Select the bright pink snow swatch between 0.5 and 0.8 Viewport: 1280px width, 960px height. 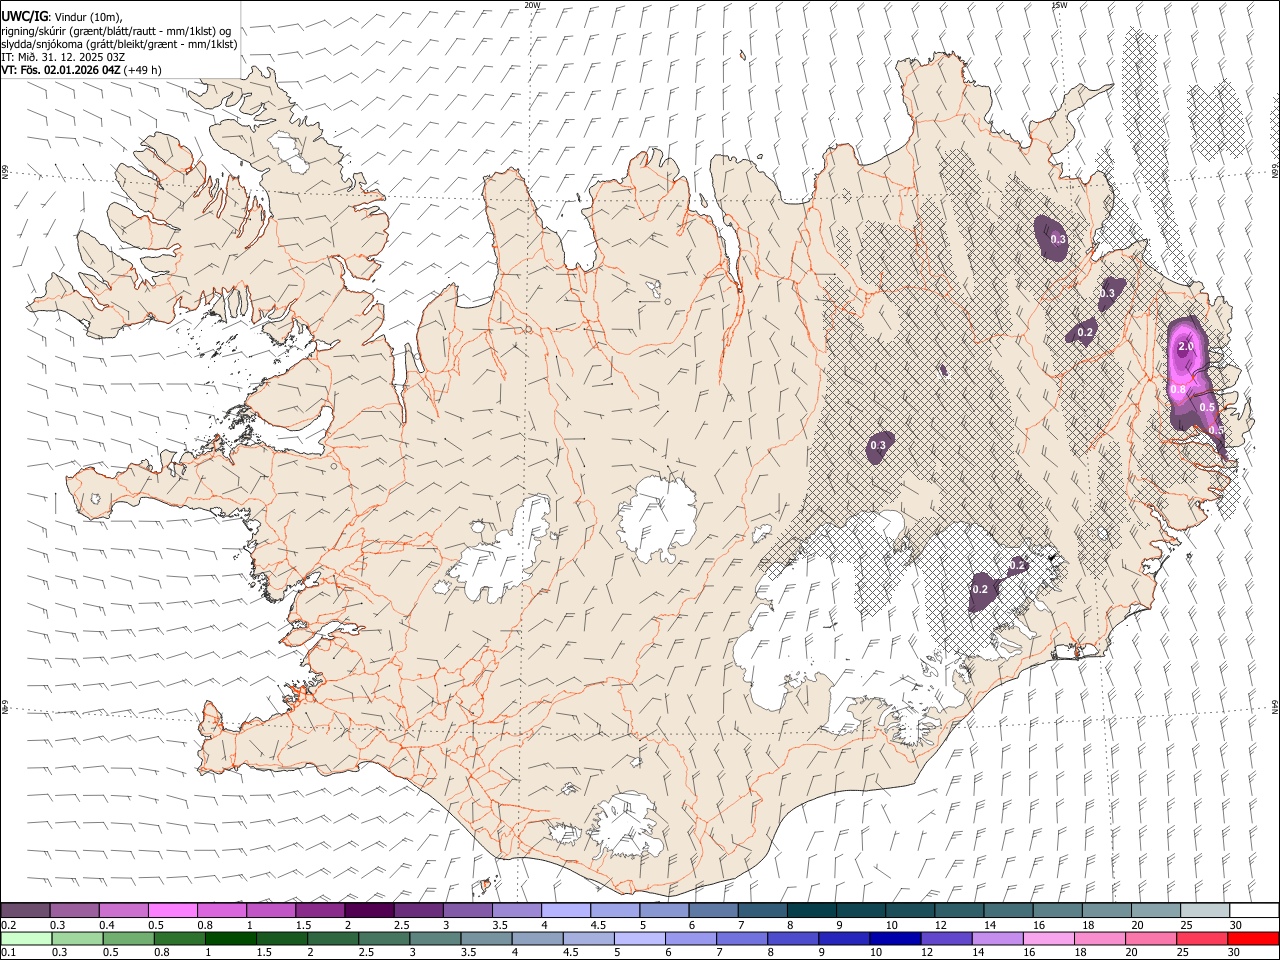pyautogui.click(x=172, y=910)
